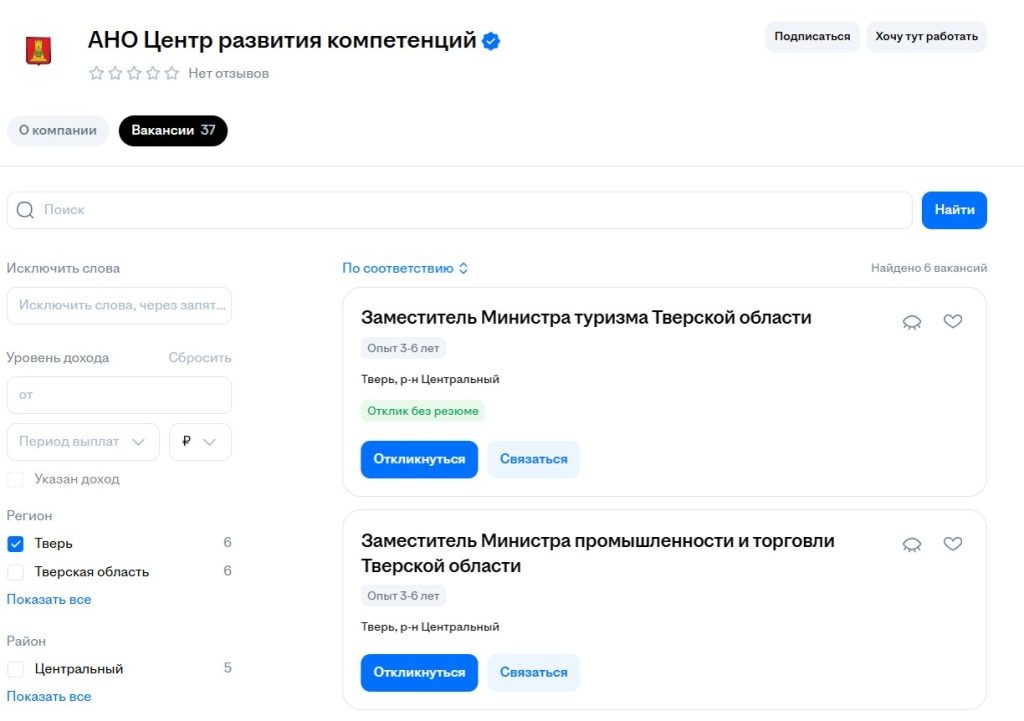Enable the Тверская область region filter
The width and height of the screenshot is (1024, 721).
pos(15,571)
